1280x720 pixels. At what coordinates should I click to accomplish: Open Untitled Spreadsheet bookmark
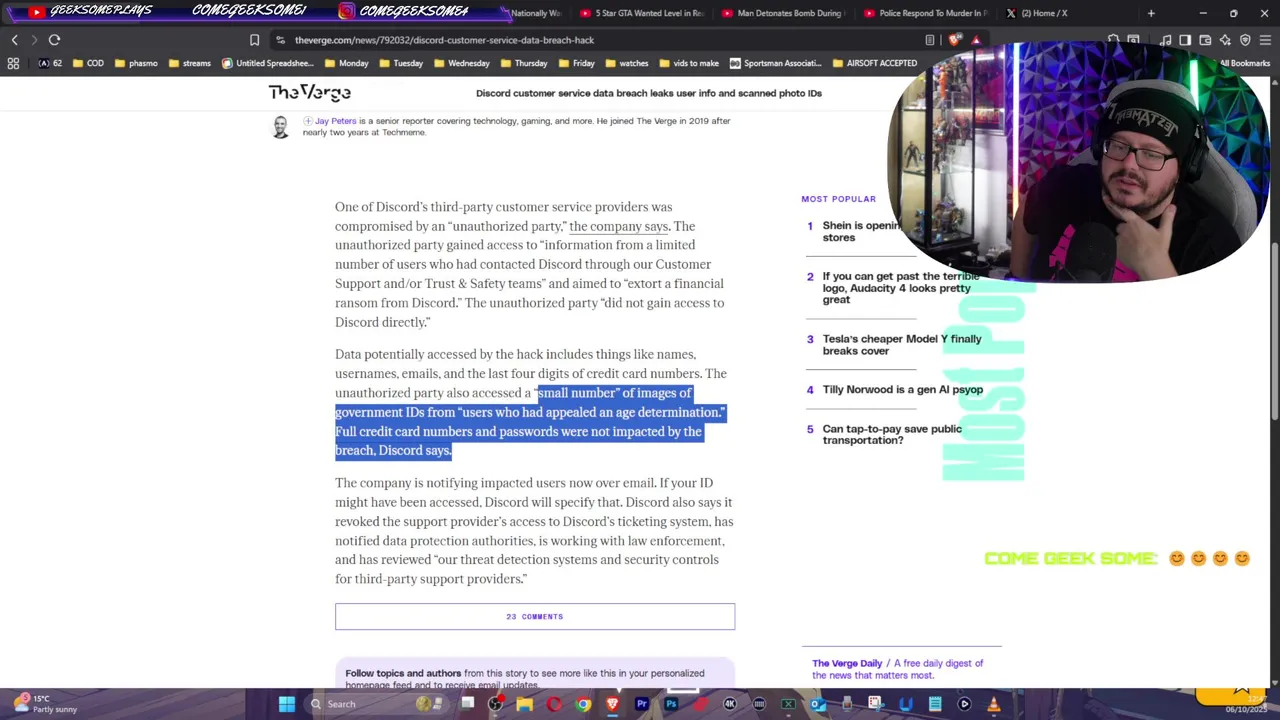tap(267, 63)
